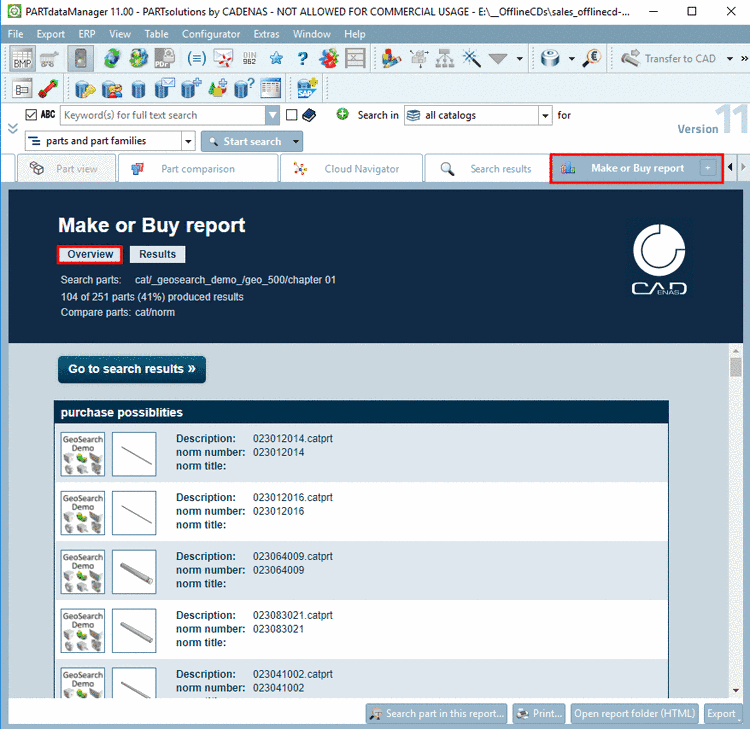Screen dimensions: 750x729
Task: Expand the Transfer to CAD dropdown arrow
Action: 730,59
